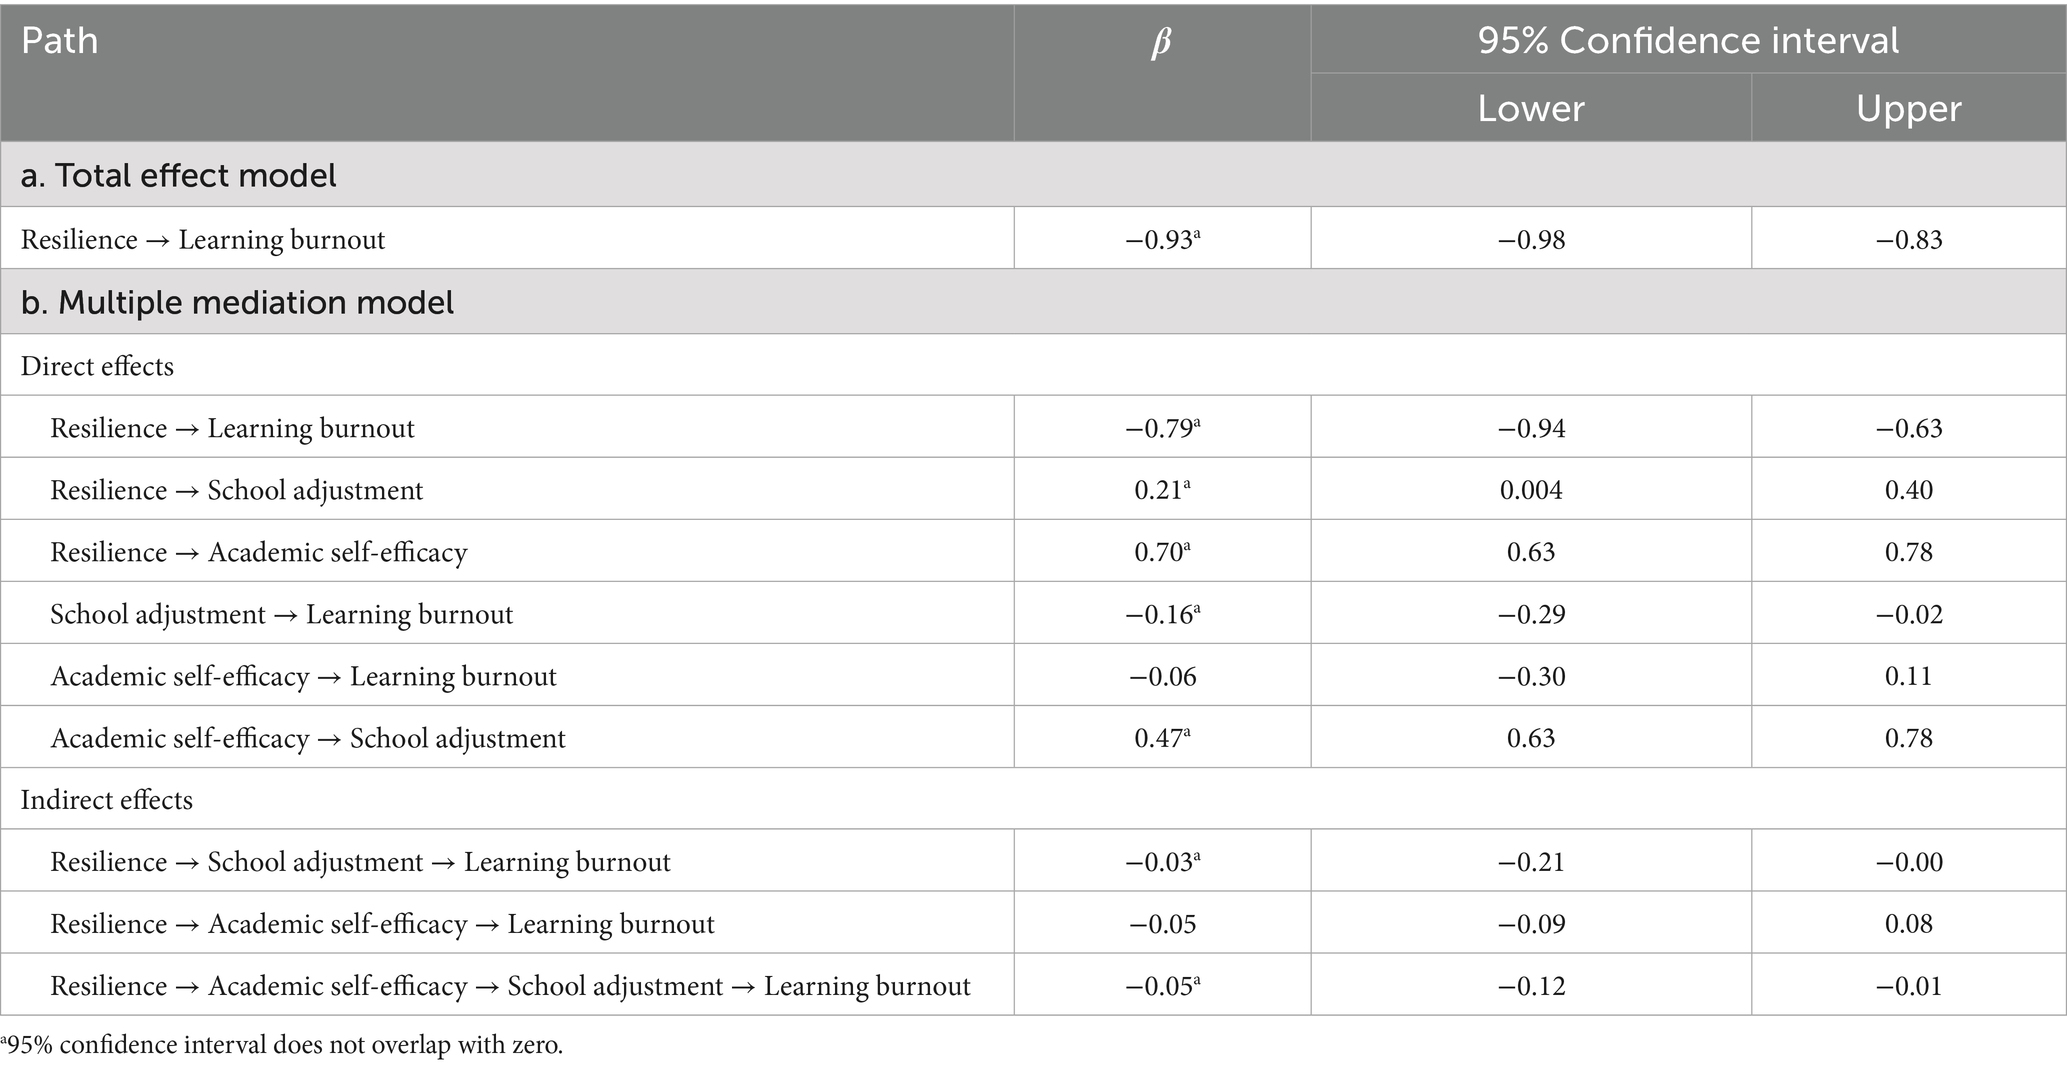Click the Upper subheader cell
Screen dimensions: 2067x1067
click(1908, 108)
